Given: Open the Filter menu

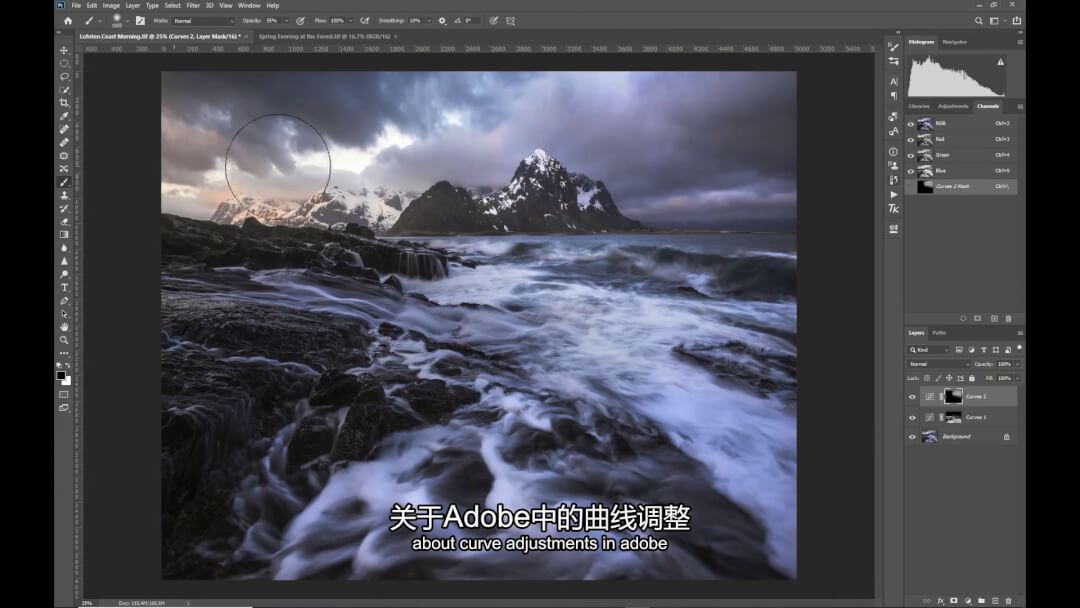Looking at the screenshot, I should coord(193,6).
